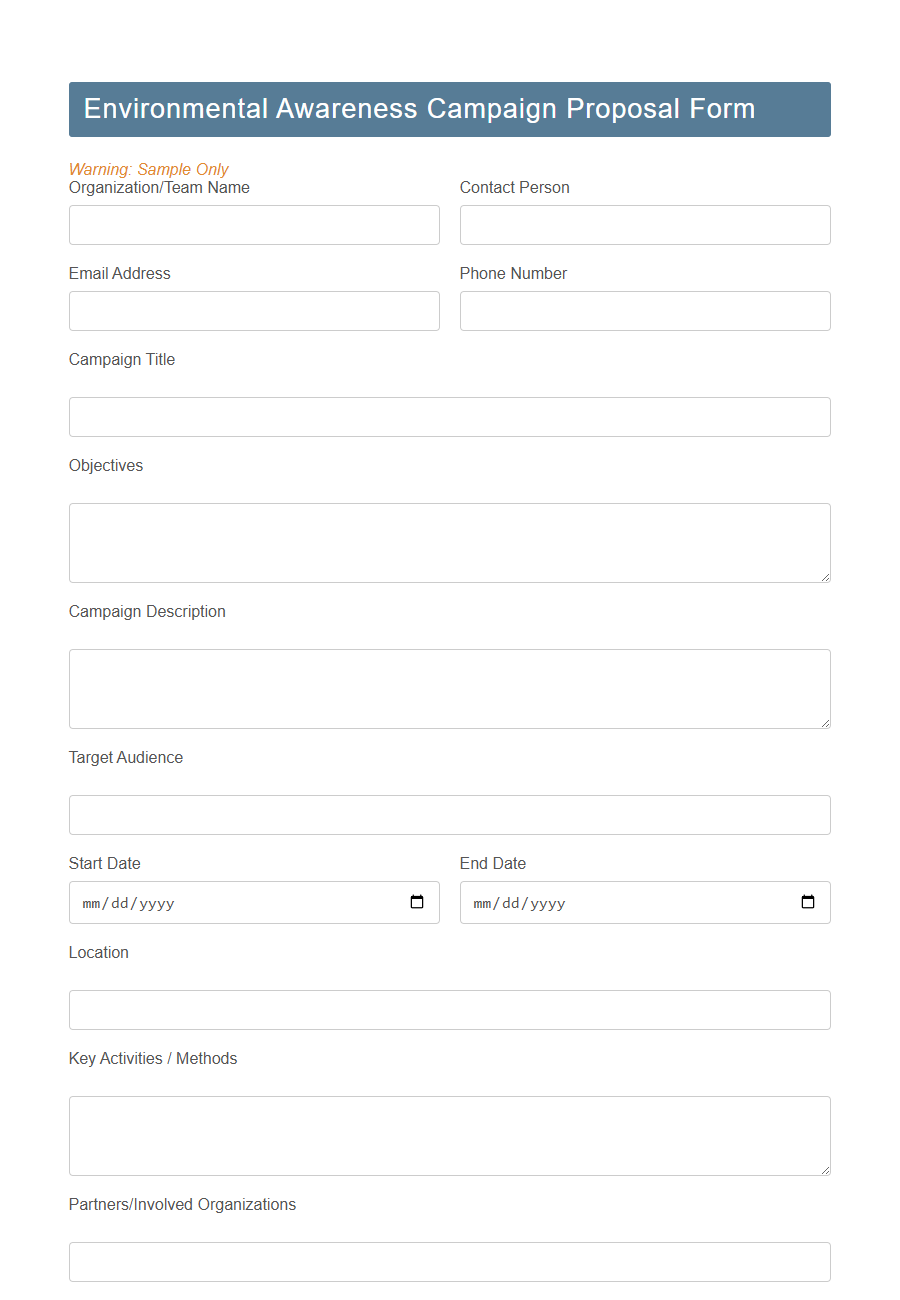900x1300 pixels.
Task: Select the year segment of Start Date
Action: coord(155,902)
